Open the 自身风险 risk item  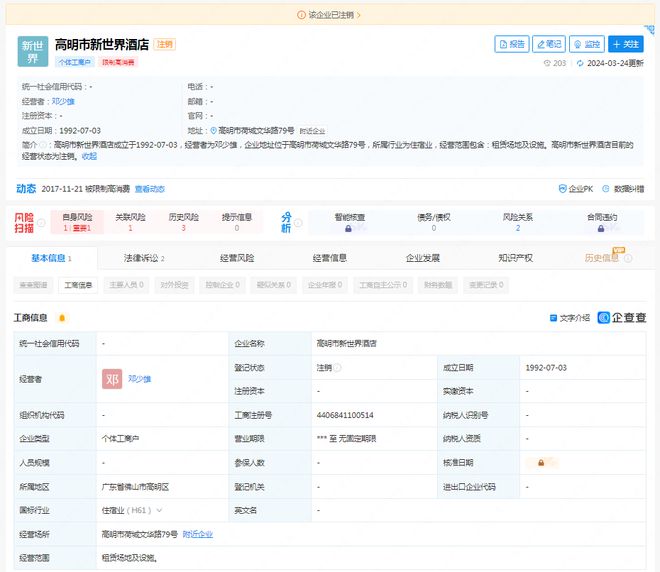click(x=77, y=222)
